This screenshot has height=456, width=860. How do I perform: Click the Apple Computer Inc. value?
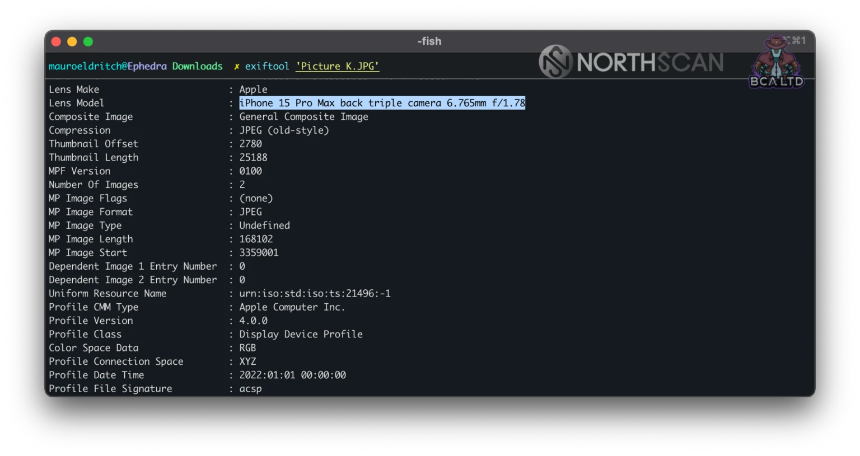(x=292, y=307)
